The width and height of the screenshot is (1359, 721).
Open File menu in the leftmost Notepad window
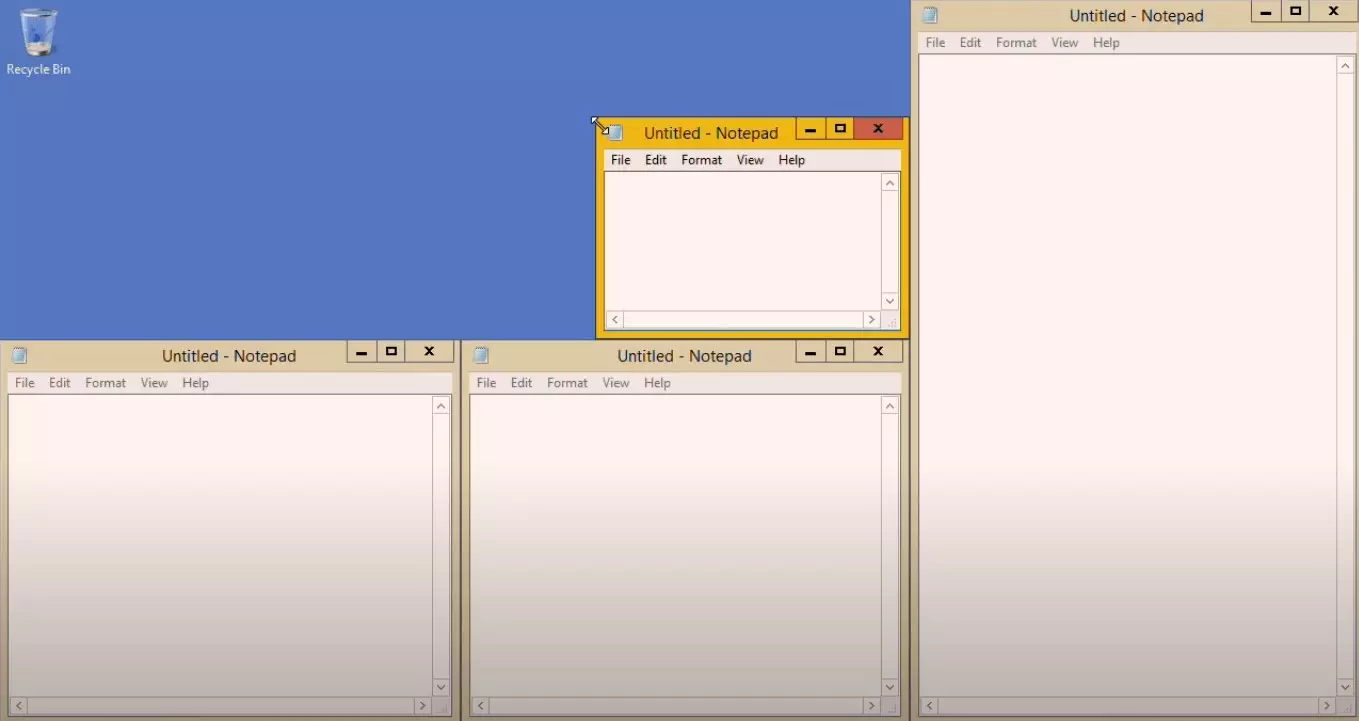24,383
